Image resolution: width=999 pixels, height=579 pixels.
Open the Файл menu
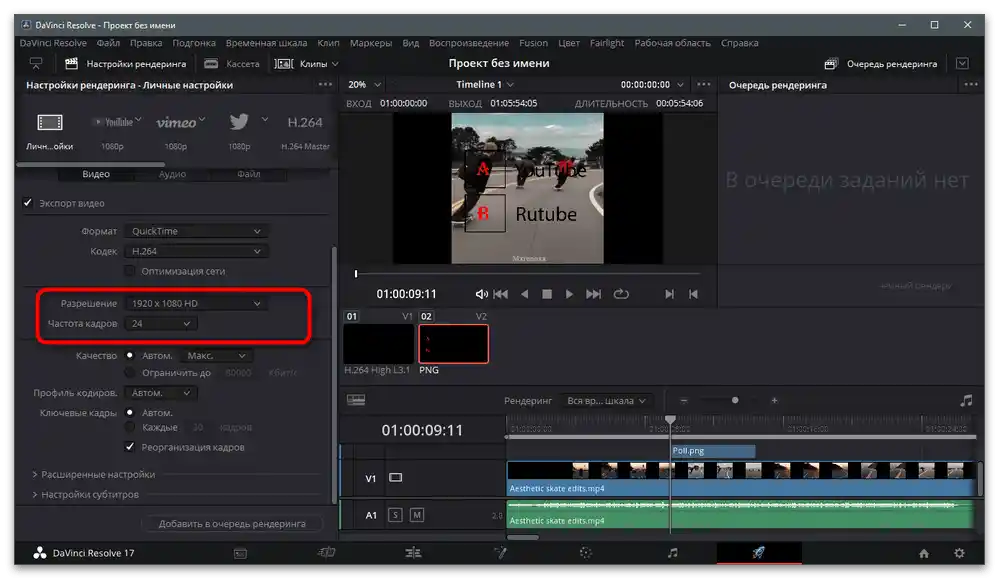(x=108, y=43)
